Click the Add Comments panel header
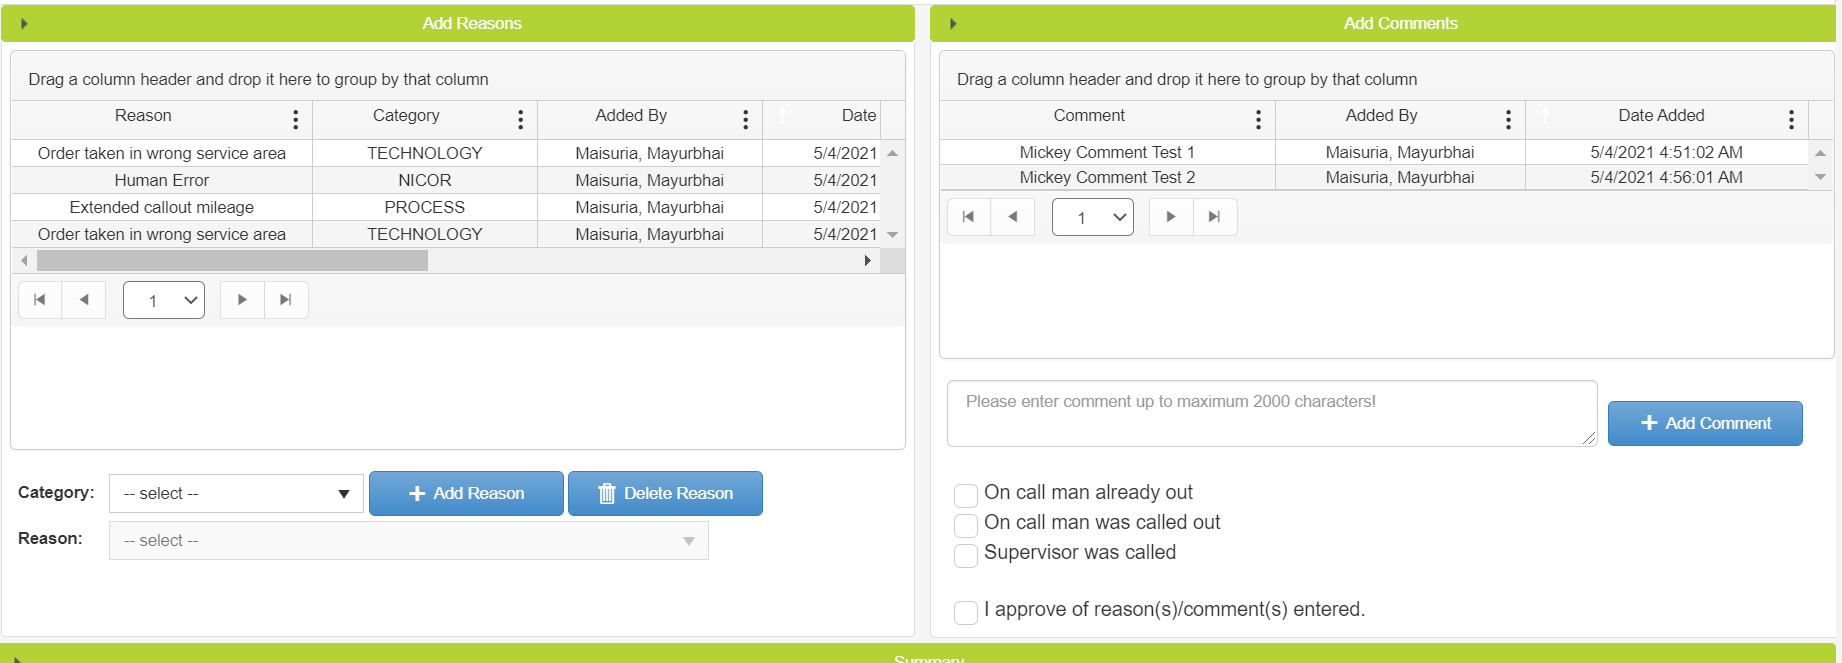Image resolution: width=1842 pixels, height=663 pixels. point(1400,23)
